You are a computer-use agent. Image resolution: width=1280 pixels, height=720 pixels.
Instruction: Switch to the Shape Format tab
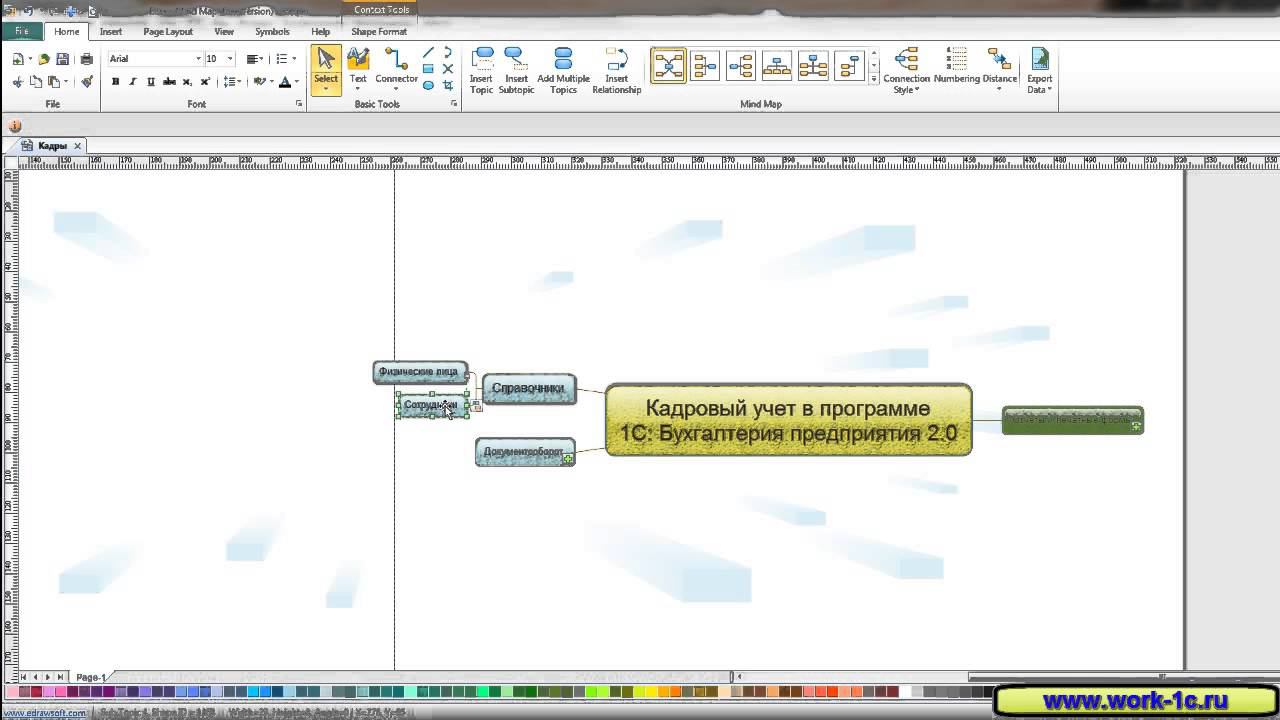(x=379, y=32)
